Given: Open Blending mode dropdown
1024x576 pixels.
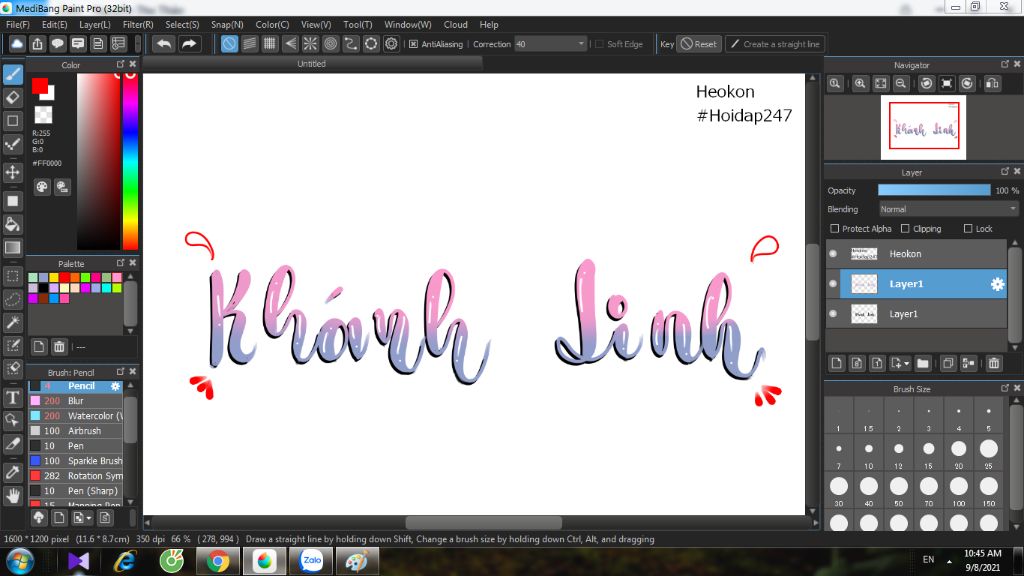Looking at the screenshot, I should (x=948, y=210).
